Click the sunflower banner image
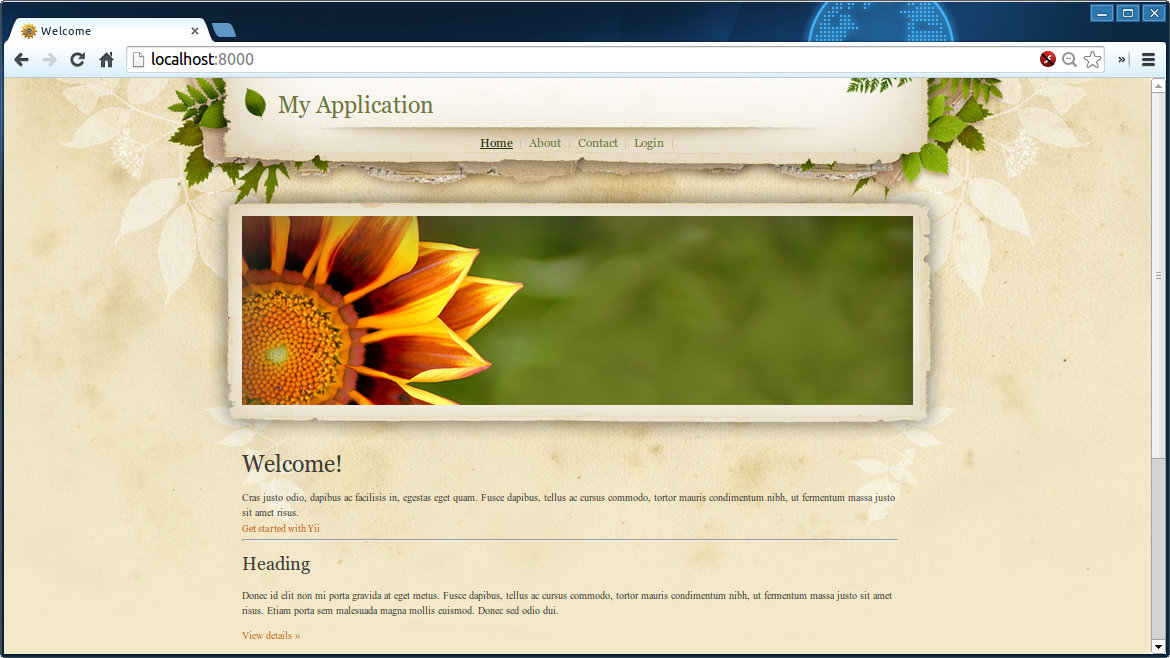The image size is (1170, 658). 577,310
